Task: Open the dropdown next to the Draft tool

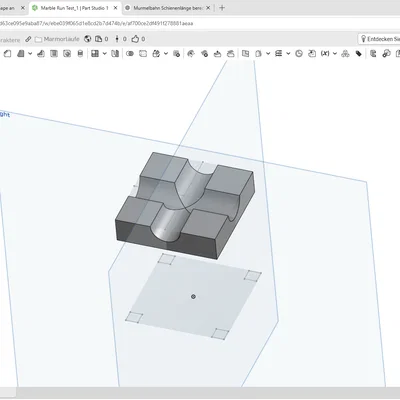Action: [30, 53]
